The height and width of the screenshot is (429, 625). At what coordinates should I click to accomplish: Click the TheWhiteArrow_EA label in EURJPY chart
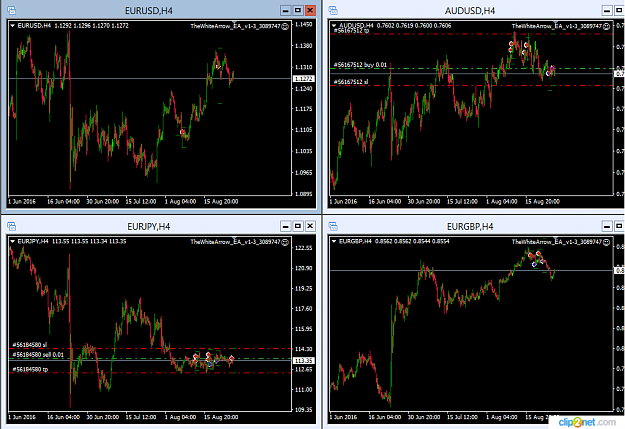coord(235,242)
